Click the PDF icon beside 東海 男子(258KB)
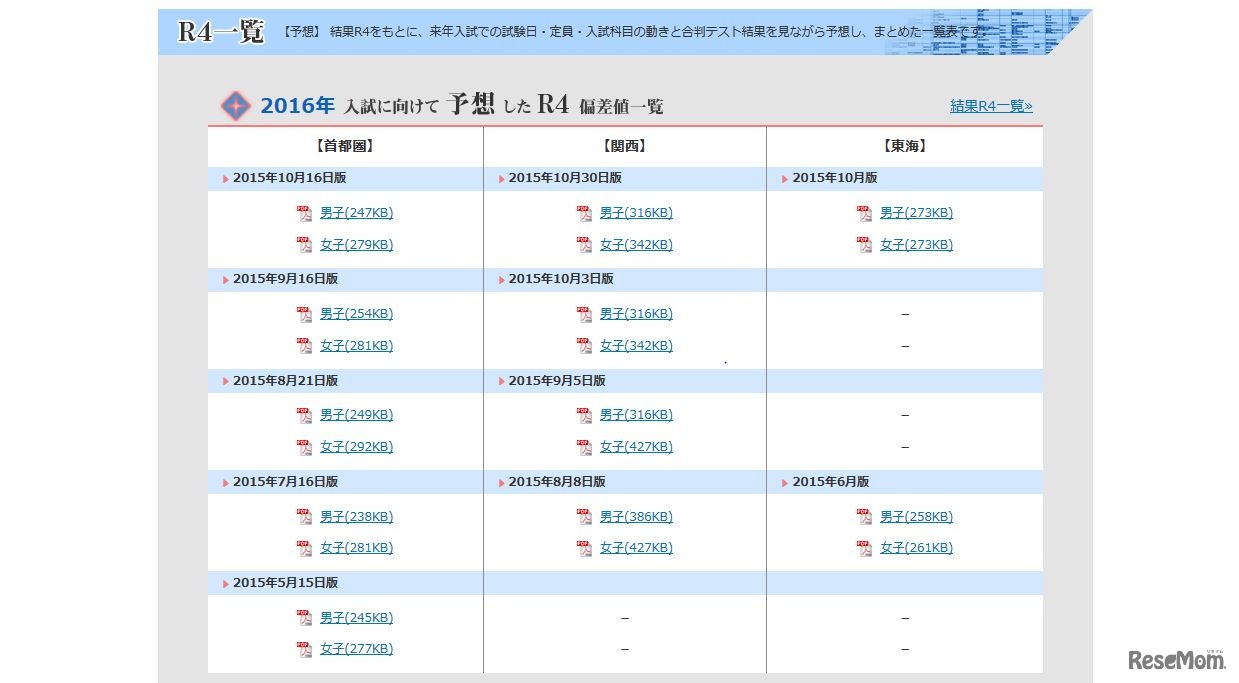This screenshot has width=1239, height=683. 863,516
